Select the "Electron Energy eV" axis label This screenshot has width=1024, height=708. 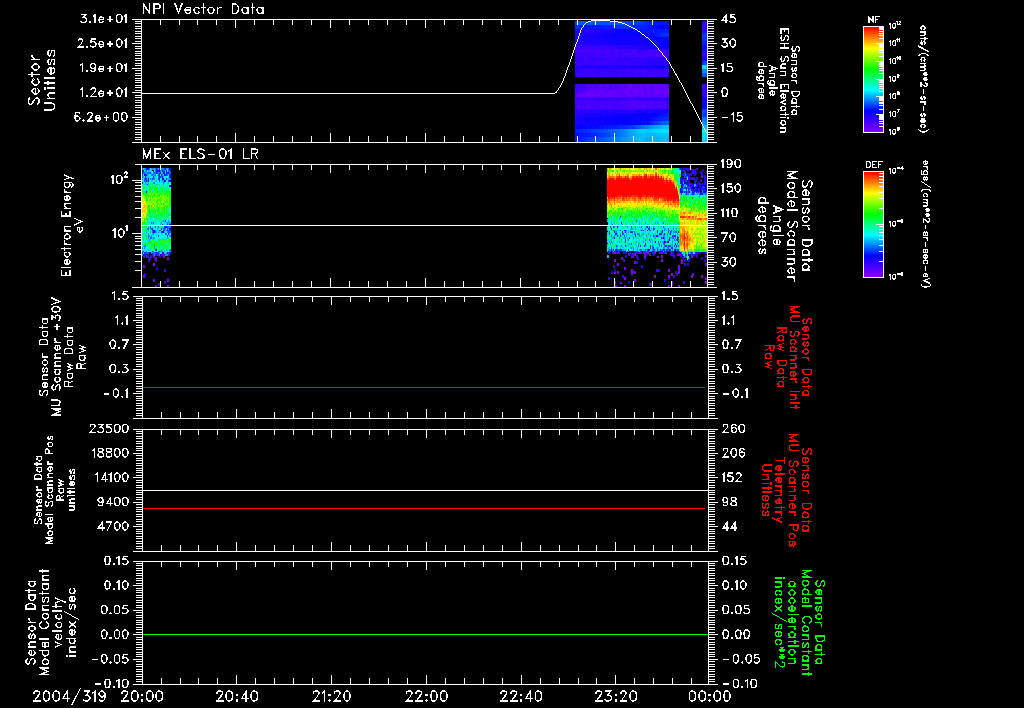(71, 225)
